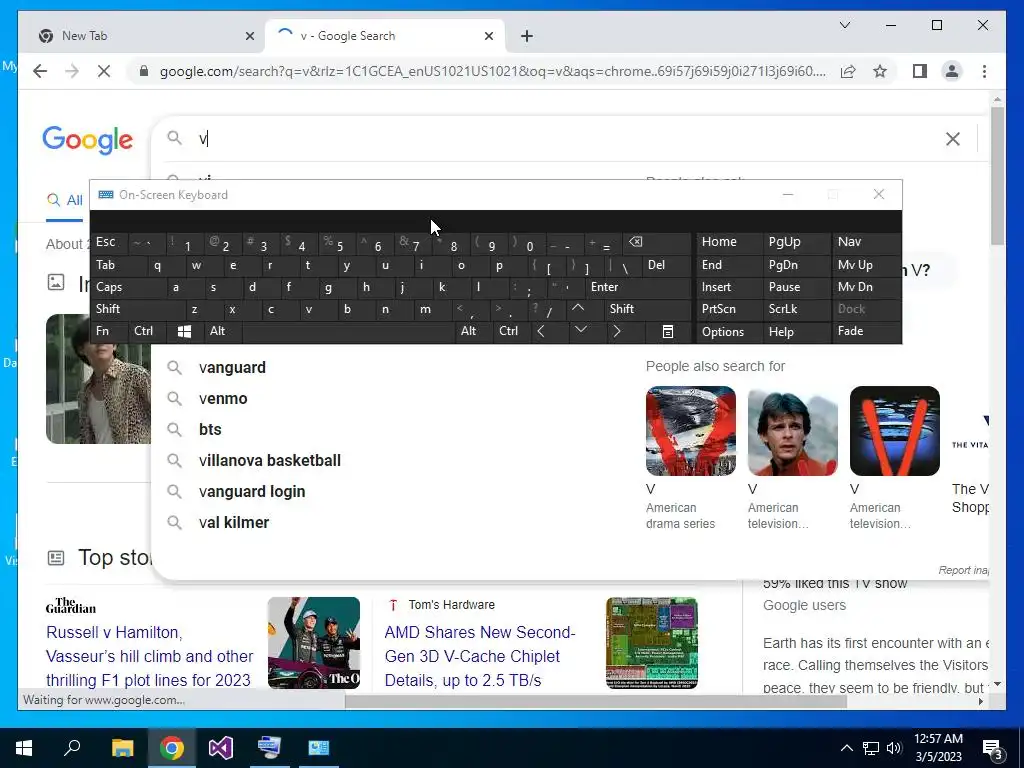Close the New Tab tab
The width and height of the screenshot is (1024, 768).
(x=249, y=36)
